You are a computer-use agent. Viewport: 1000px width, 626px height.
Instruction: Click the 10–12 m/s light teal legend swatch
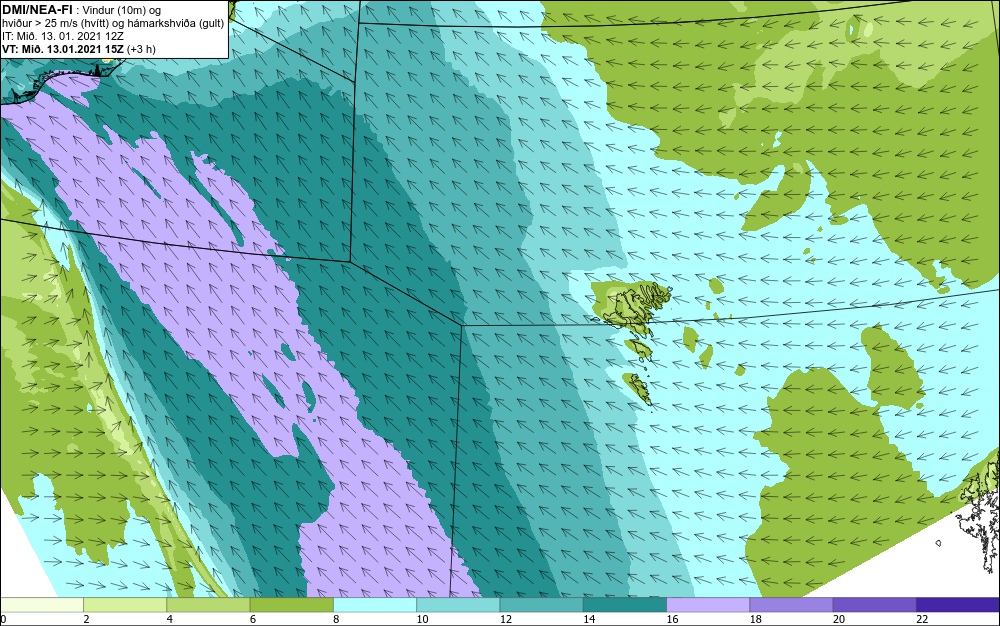458,604
